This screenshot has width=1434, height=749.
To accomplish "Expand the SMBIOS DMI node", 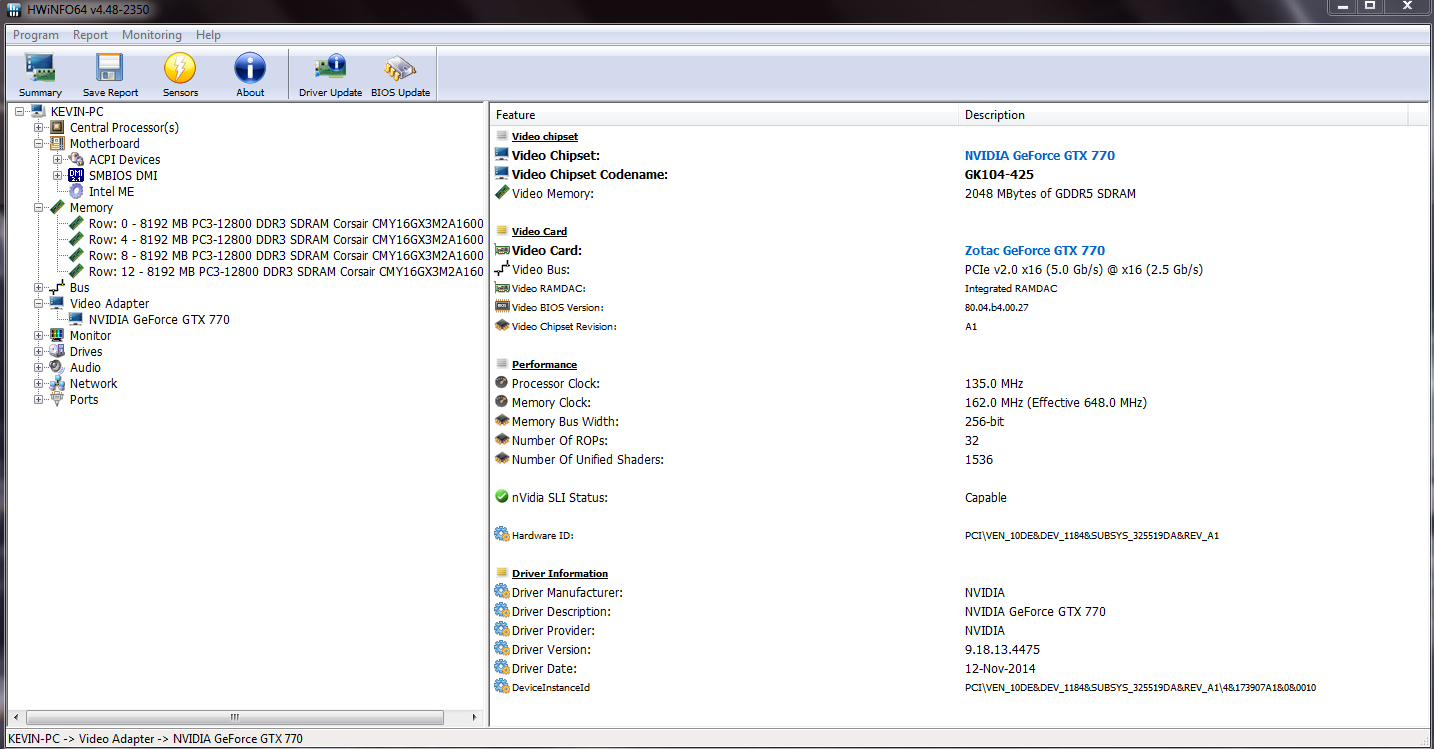I will pyautogui.click(x=58, y=175).
